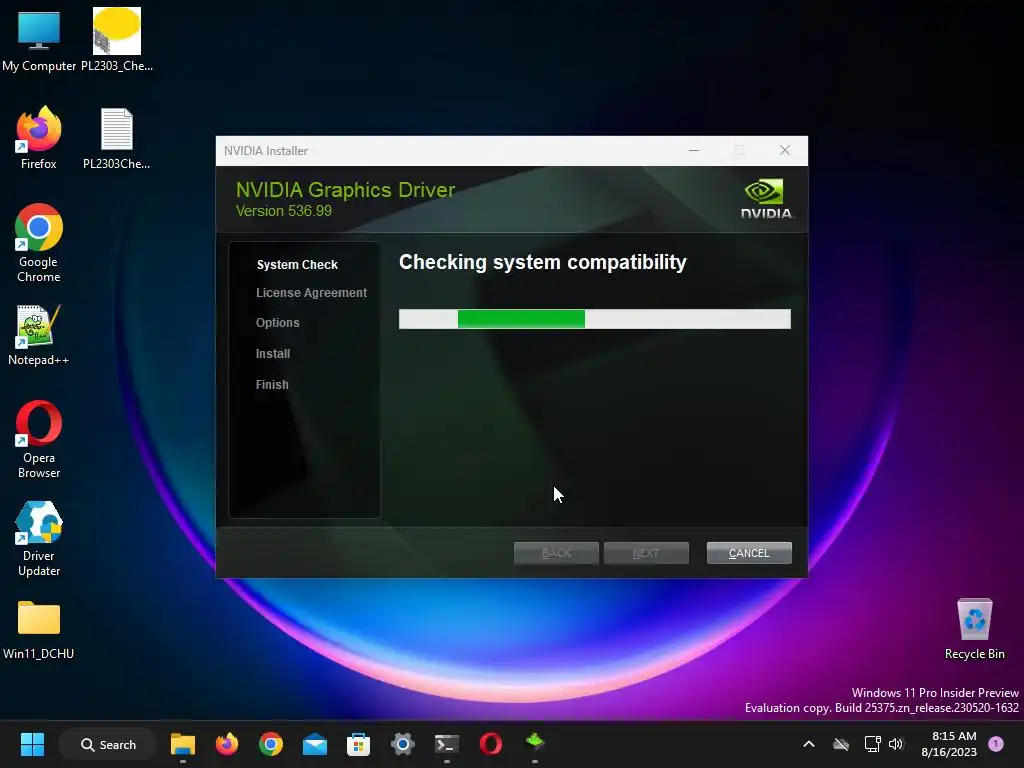Click the green compatibility progress bar
This screenshot has height=768, width=1024.
[x=595, y=319]
